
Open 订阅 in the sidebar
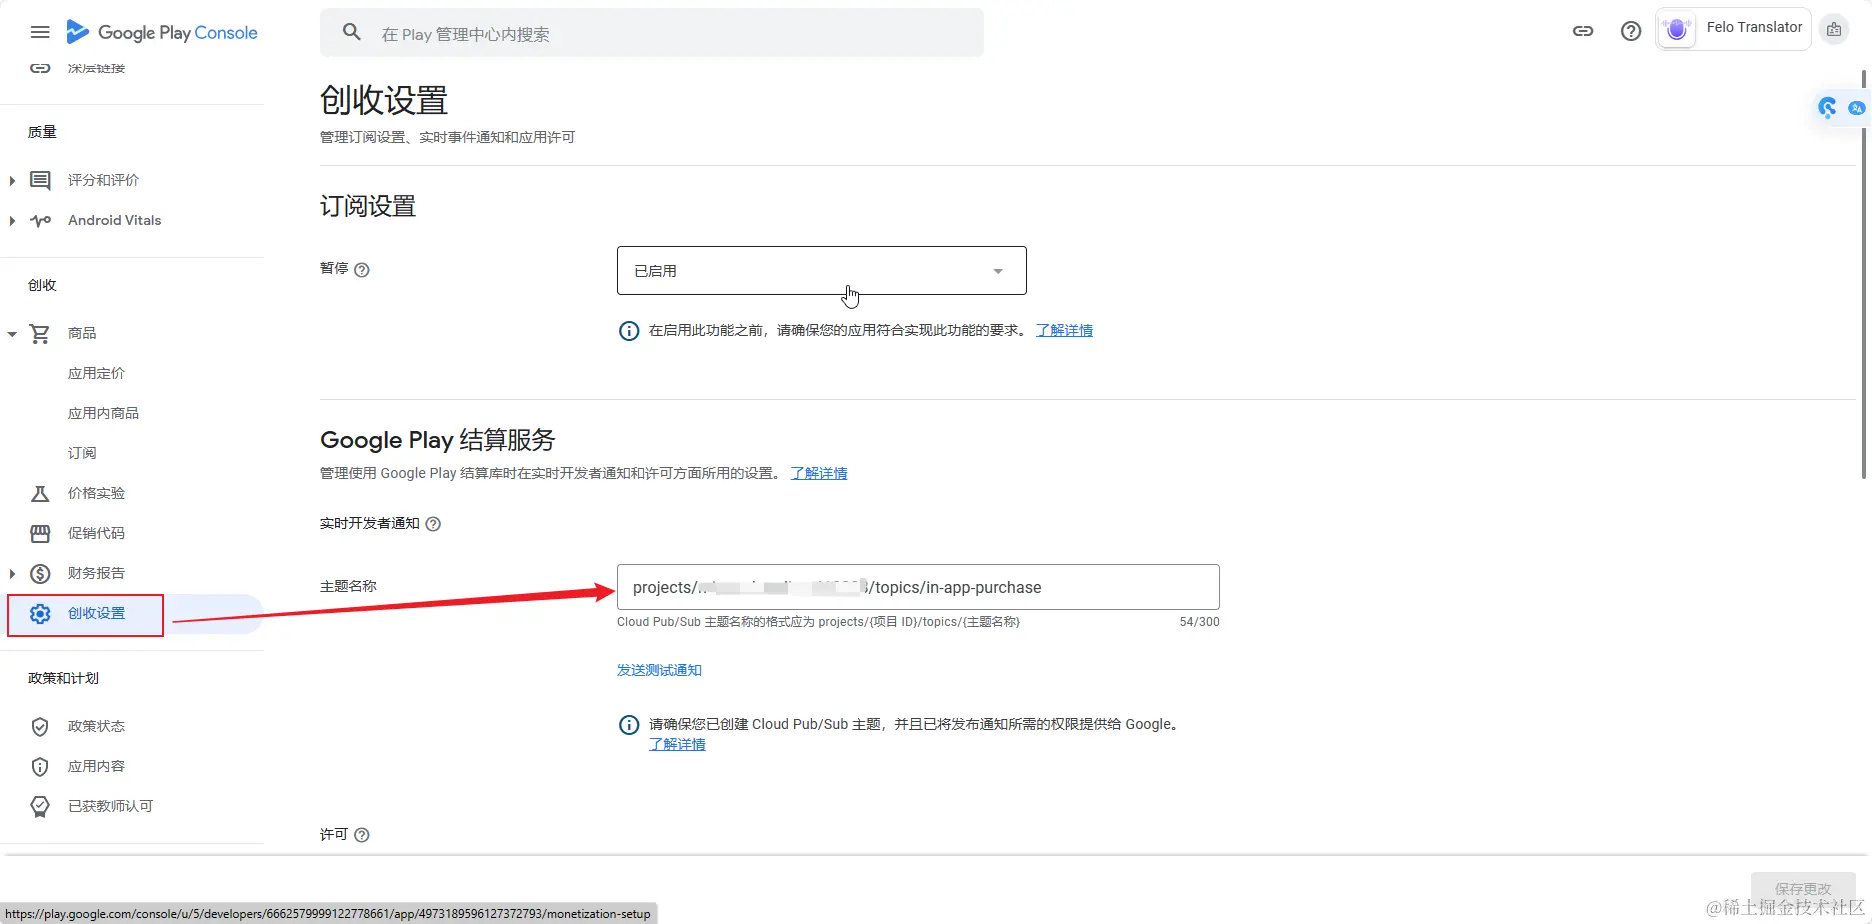82,453
